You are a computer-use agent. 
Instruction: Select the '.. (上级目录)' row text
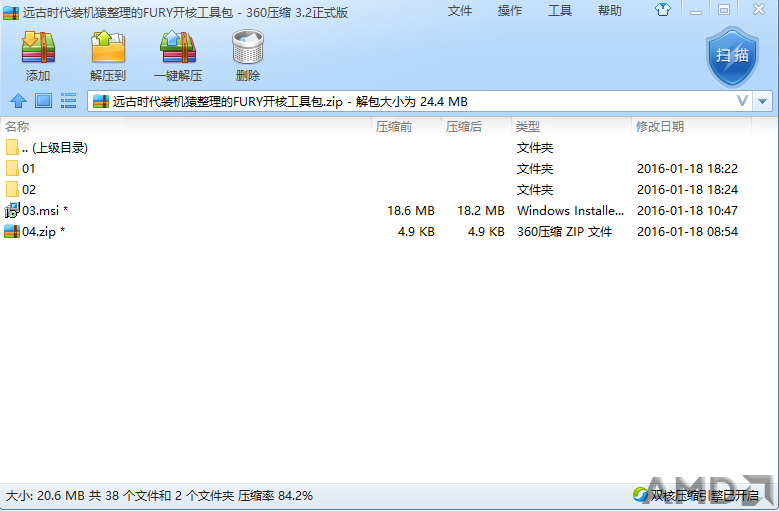pos(55,147)
